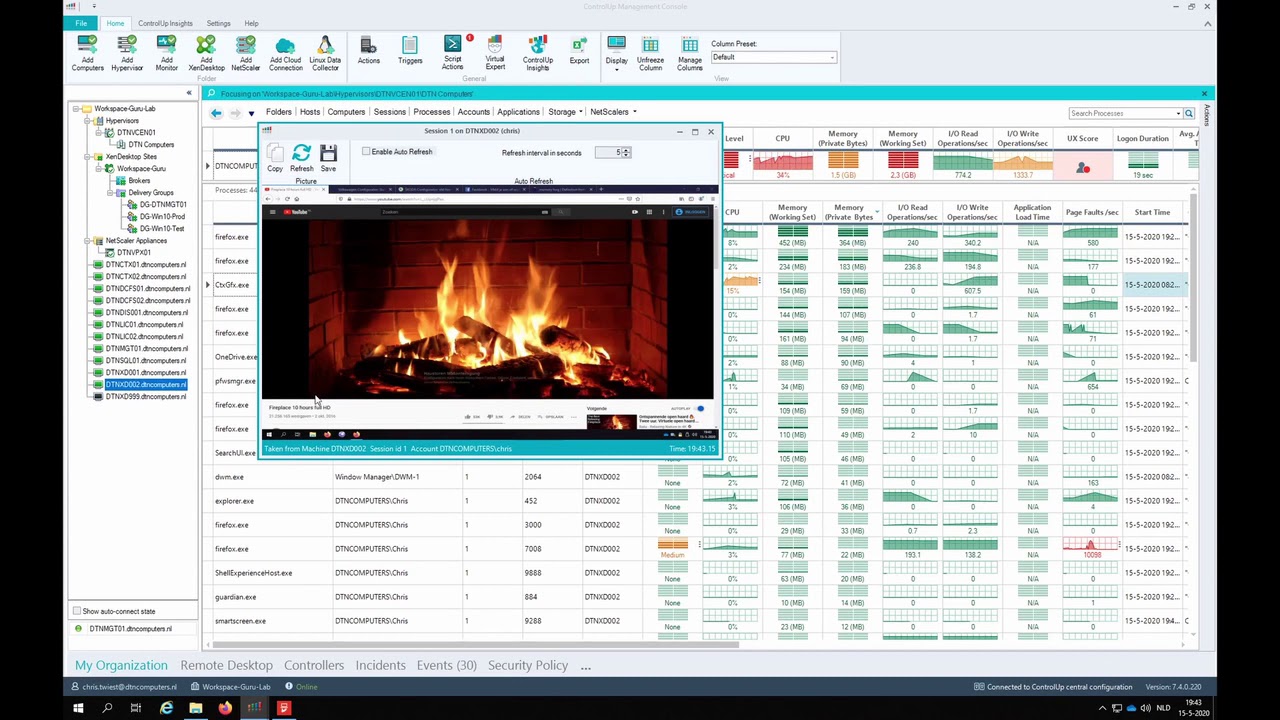This screenshot has height=720, width=1280.
Task: Launch the Virtual Expert tool
Action: tap(495, 52)
